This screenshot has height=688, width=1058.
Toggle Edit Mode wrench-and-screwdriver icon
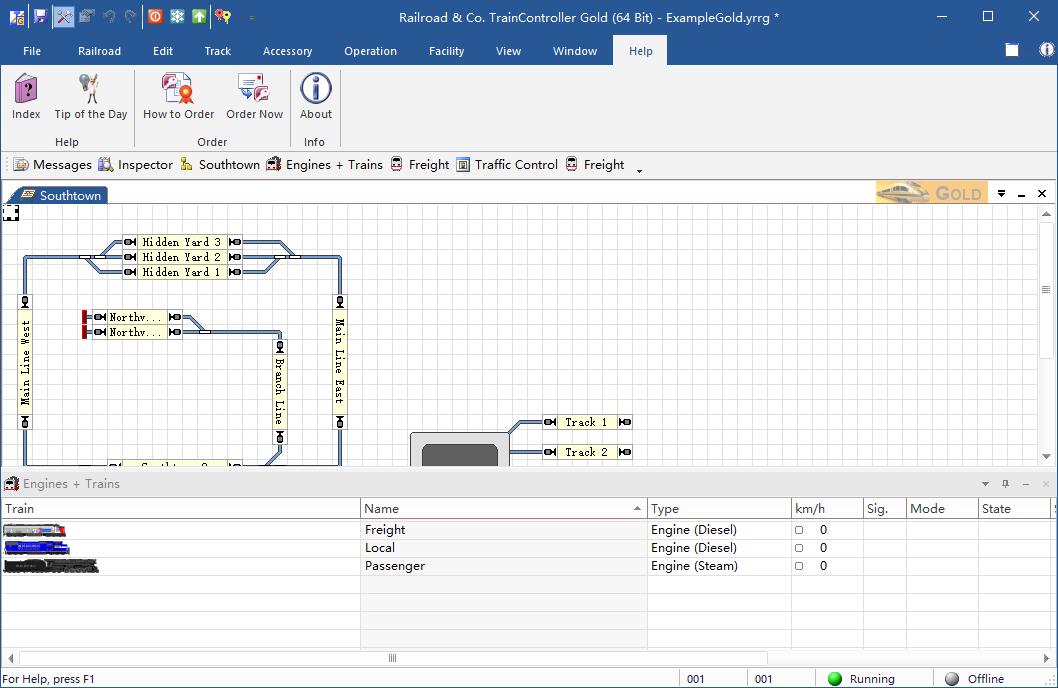click(63, 16)
